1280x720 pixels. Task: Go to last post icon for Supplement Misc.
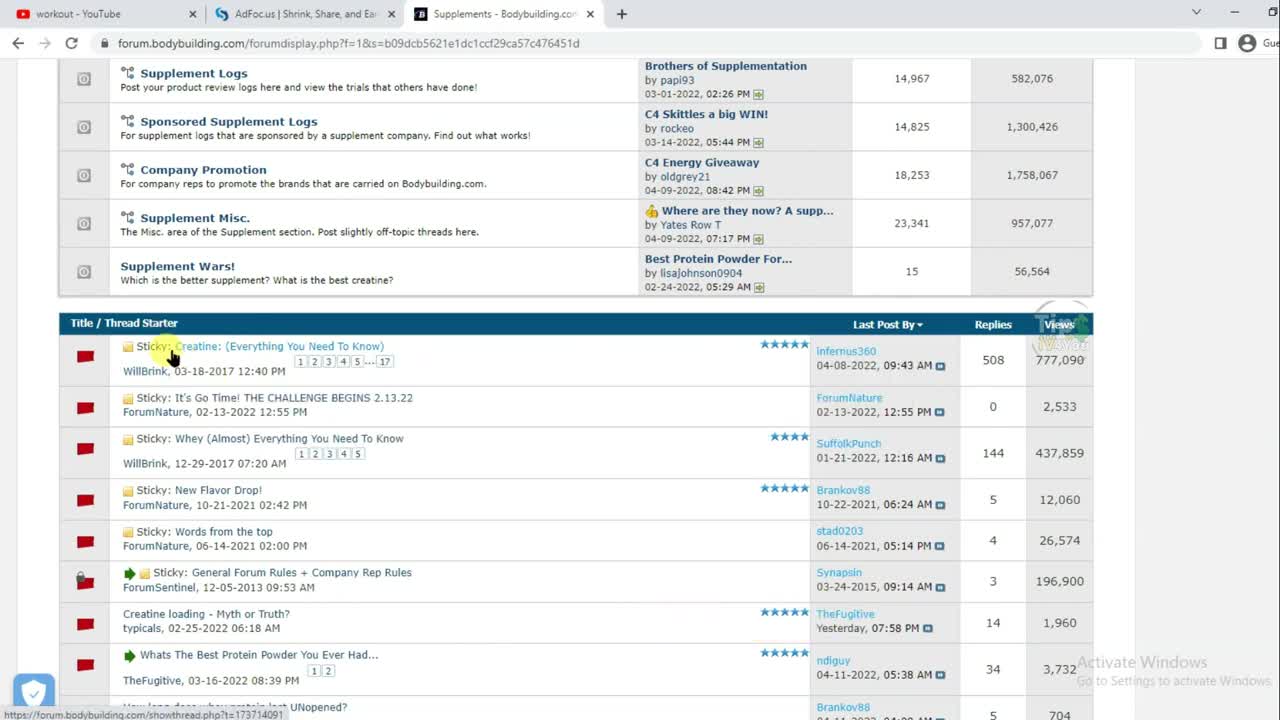(x=759, y=239)
